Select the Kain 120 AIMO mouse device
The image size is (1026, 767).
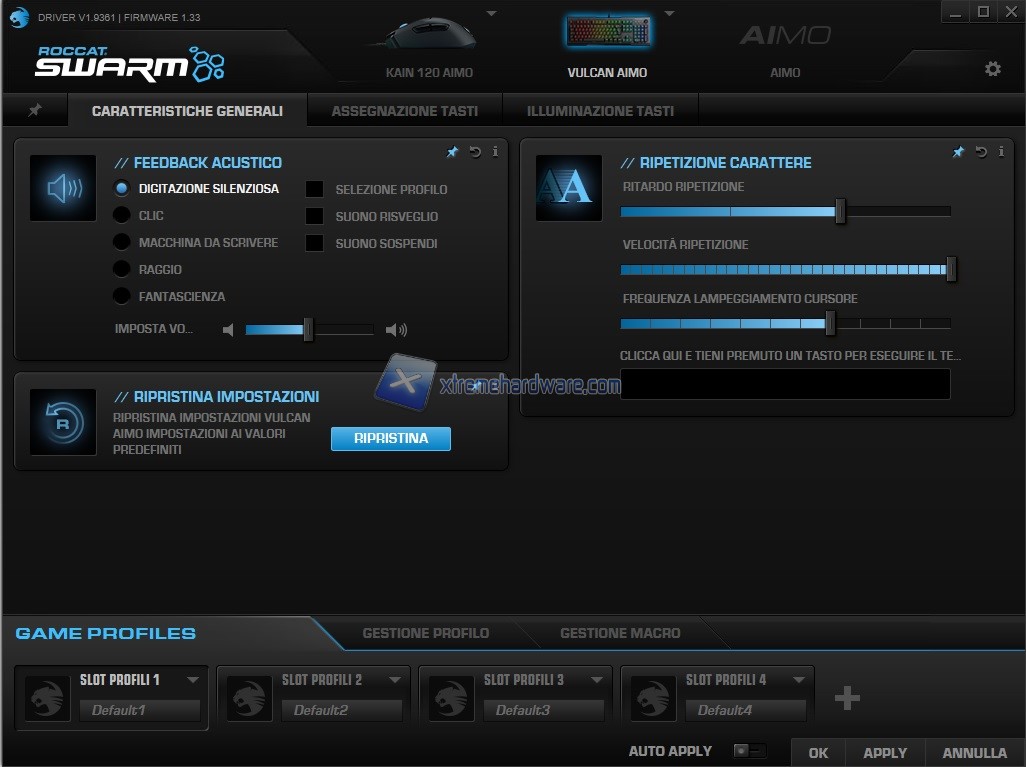pyautogui.click(x=429, y=45)
